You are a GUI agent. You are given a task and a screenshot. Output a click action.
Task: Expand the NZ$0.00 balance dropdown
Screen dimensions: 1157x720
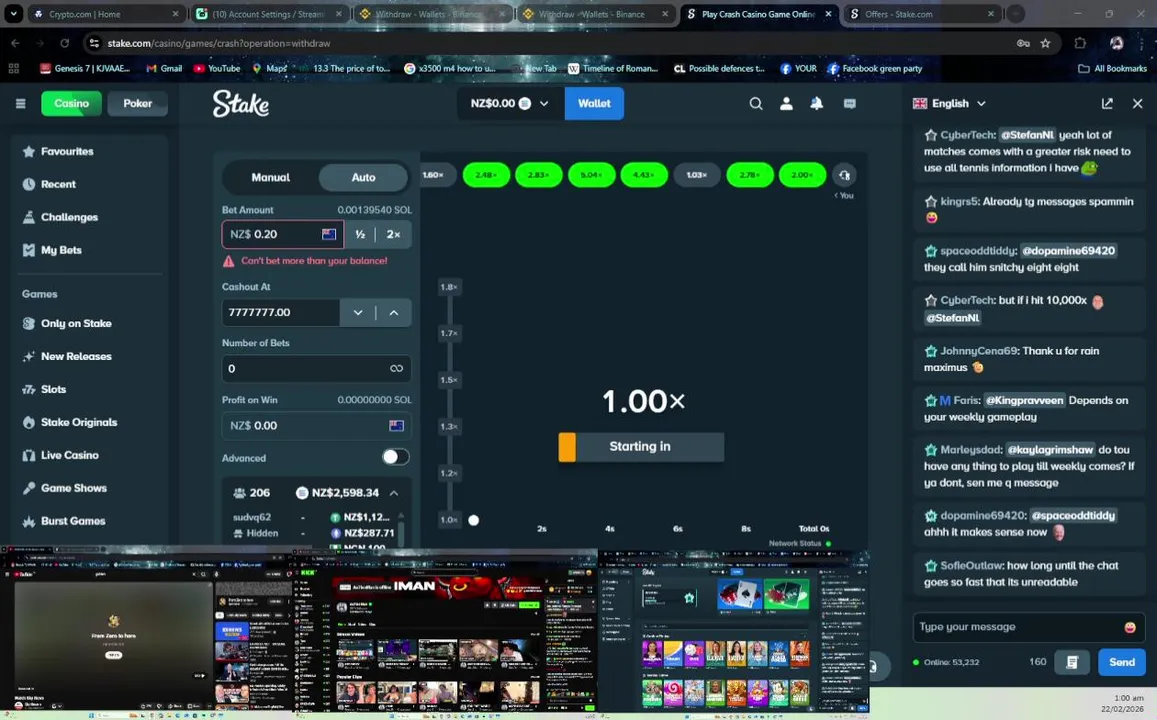tap(511, 103)
